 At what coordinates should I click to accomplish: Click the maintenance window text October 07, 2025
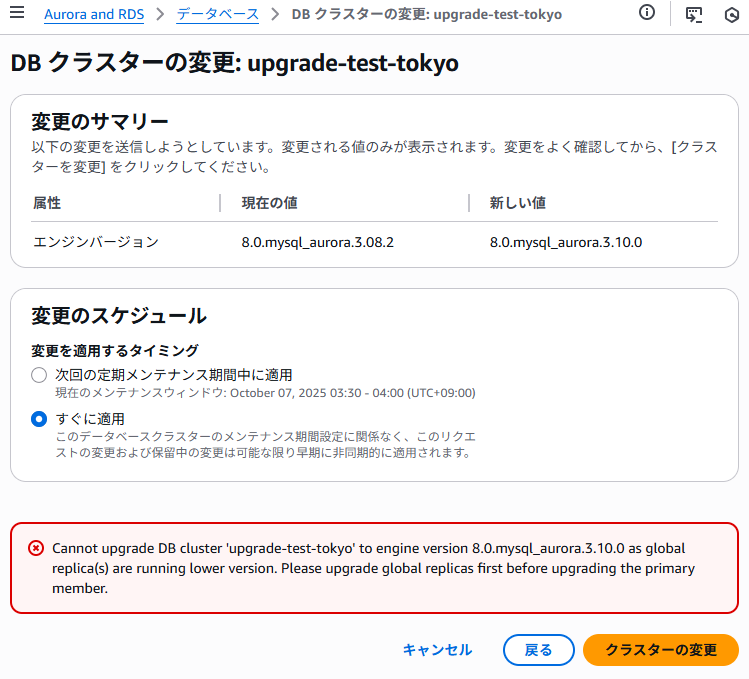point(265,393)
